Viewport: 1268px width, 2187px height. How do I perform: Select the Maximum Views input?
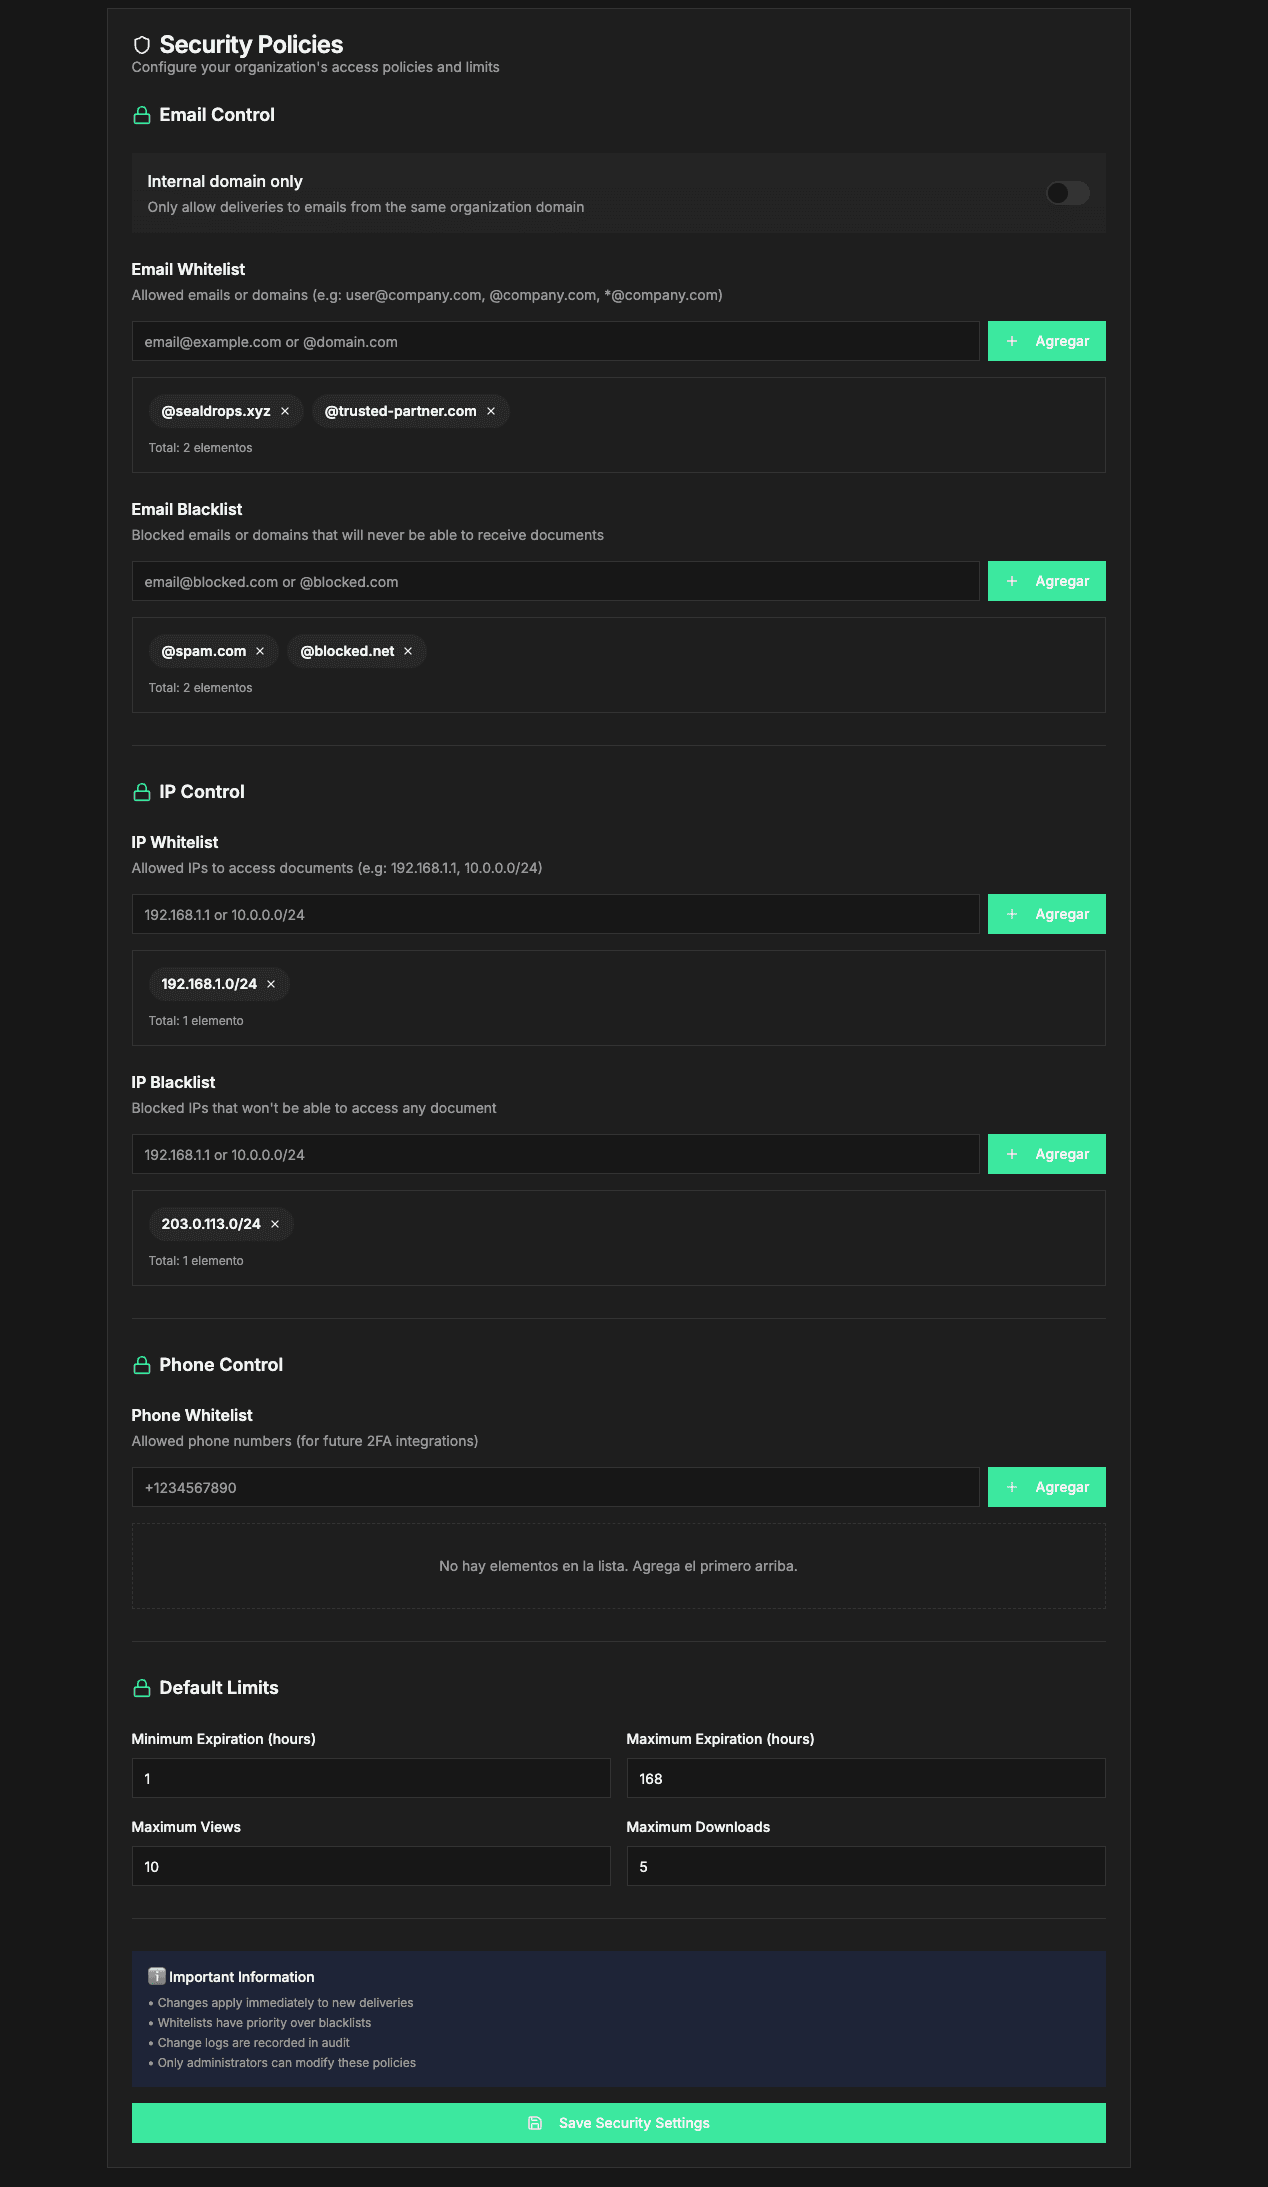pos(370,1867)
